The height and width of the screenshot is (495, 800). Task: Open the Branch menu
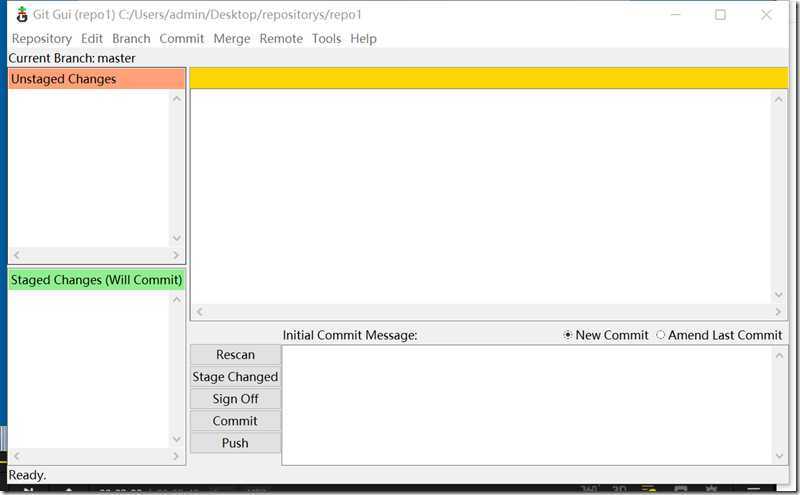(x=131, y=39)
